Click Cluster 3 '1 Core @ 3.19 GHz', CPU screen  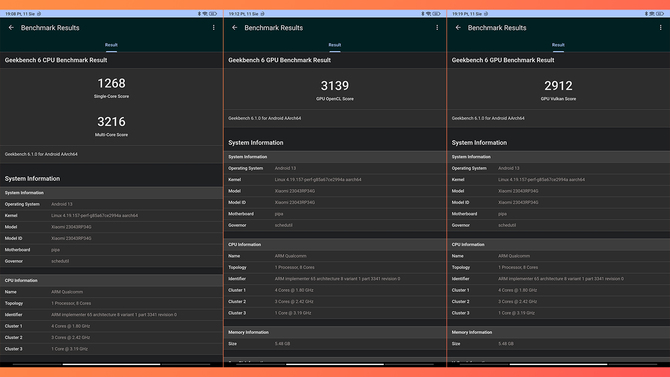click(111, 349)
